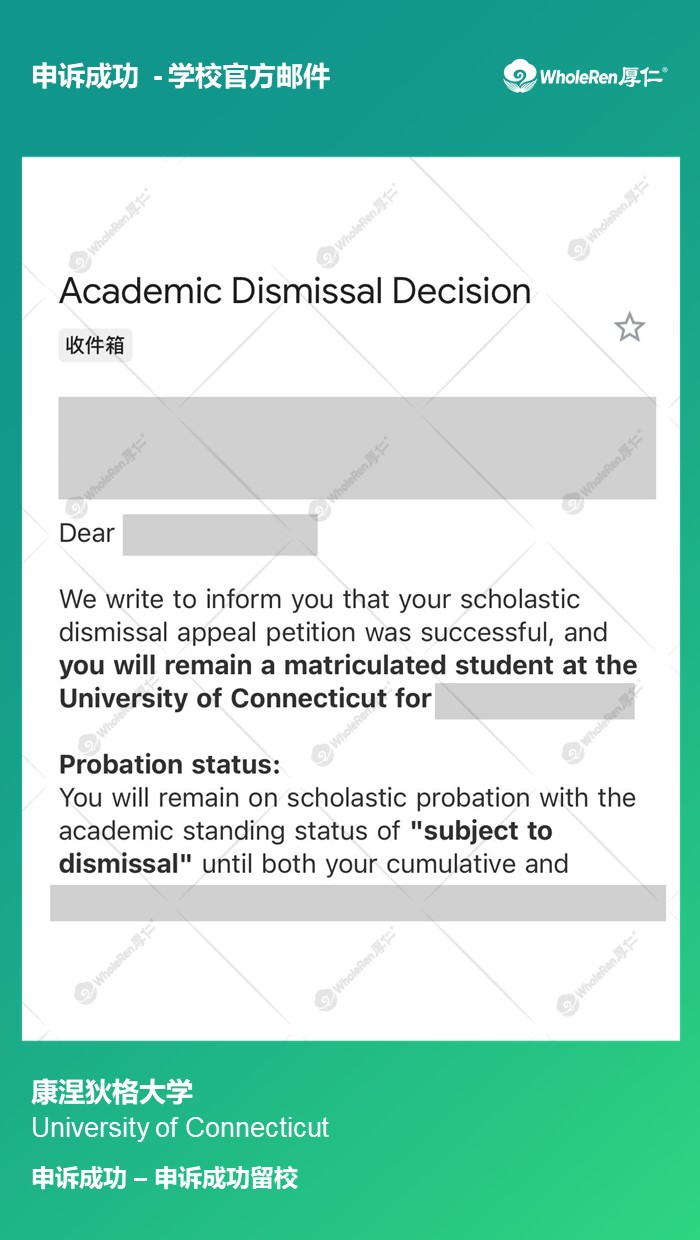700x1240 pixels.
Task: Select the Academic Dismissal Decision subject line
Action: point(295,291)
